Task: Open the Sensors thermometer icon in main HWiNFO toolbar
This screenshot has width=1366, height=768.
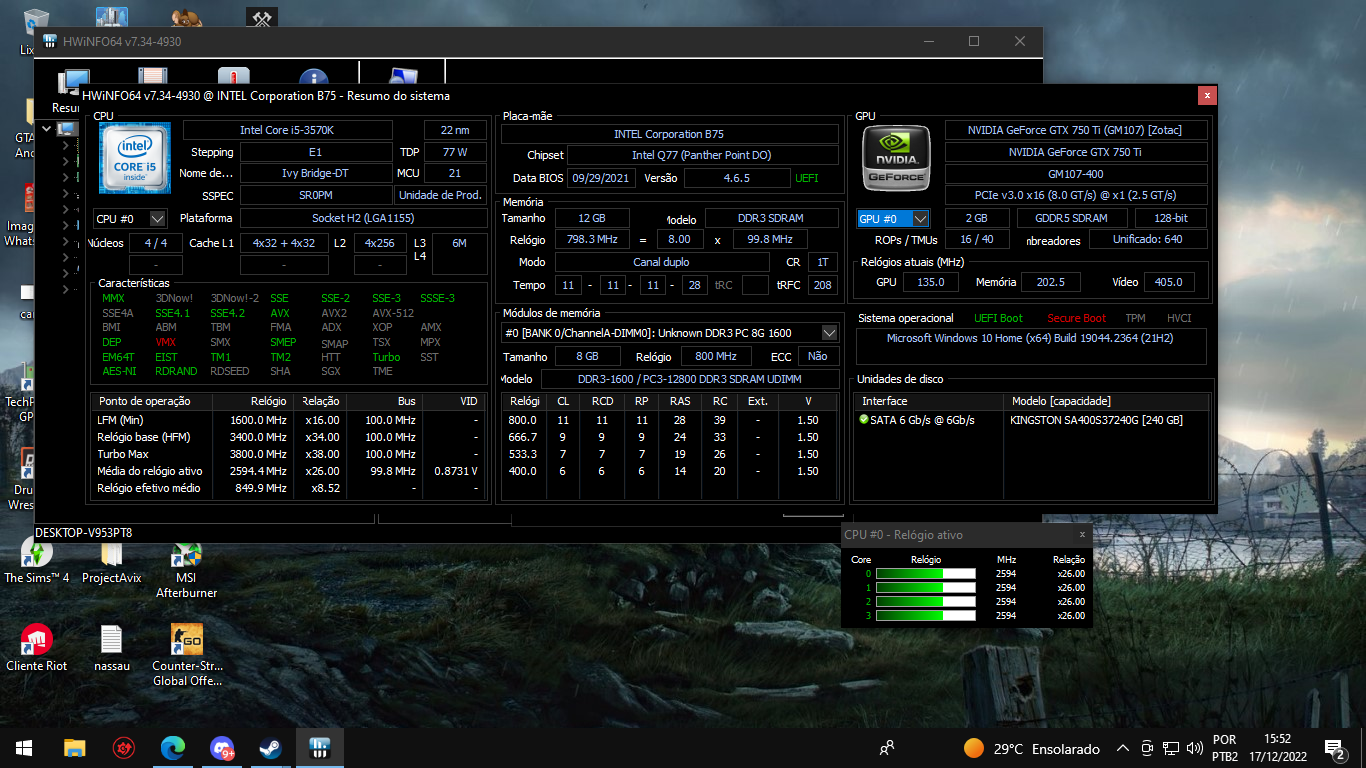Action: 233,78
